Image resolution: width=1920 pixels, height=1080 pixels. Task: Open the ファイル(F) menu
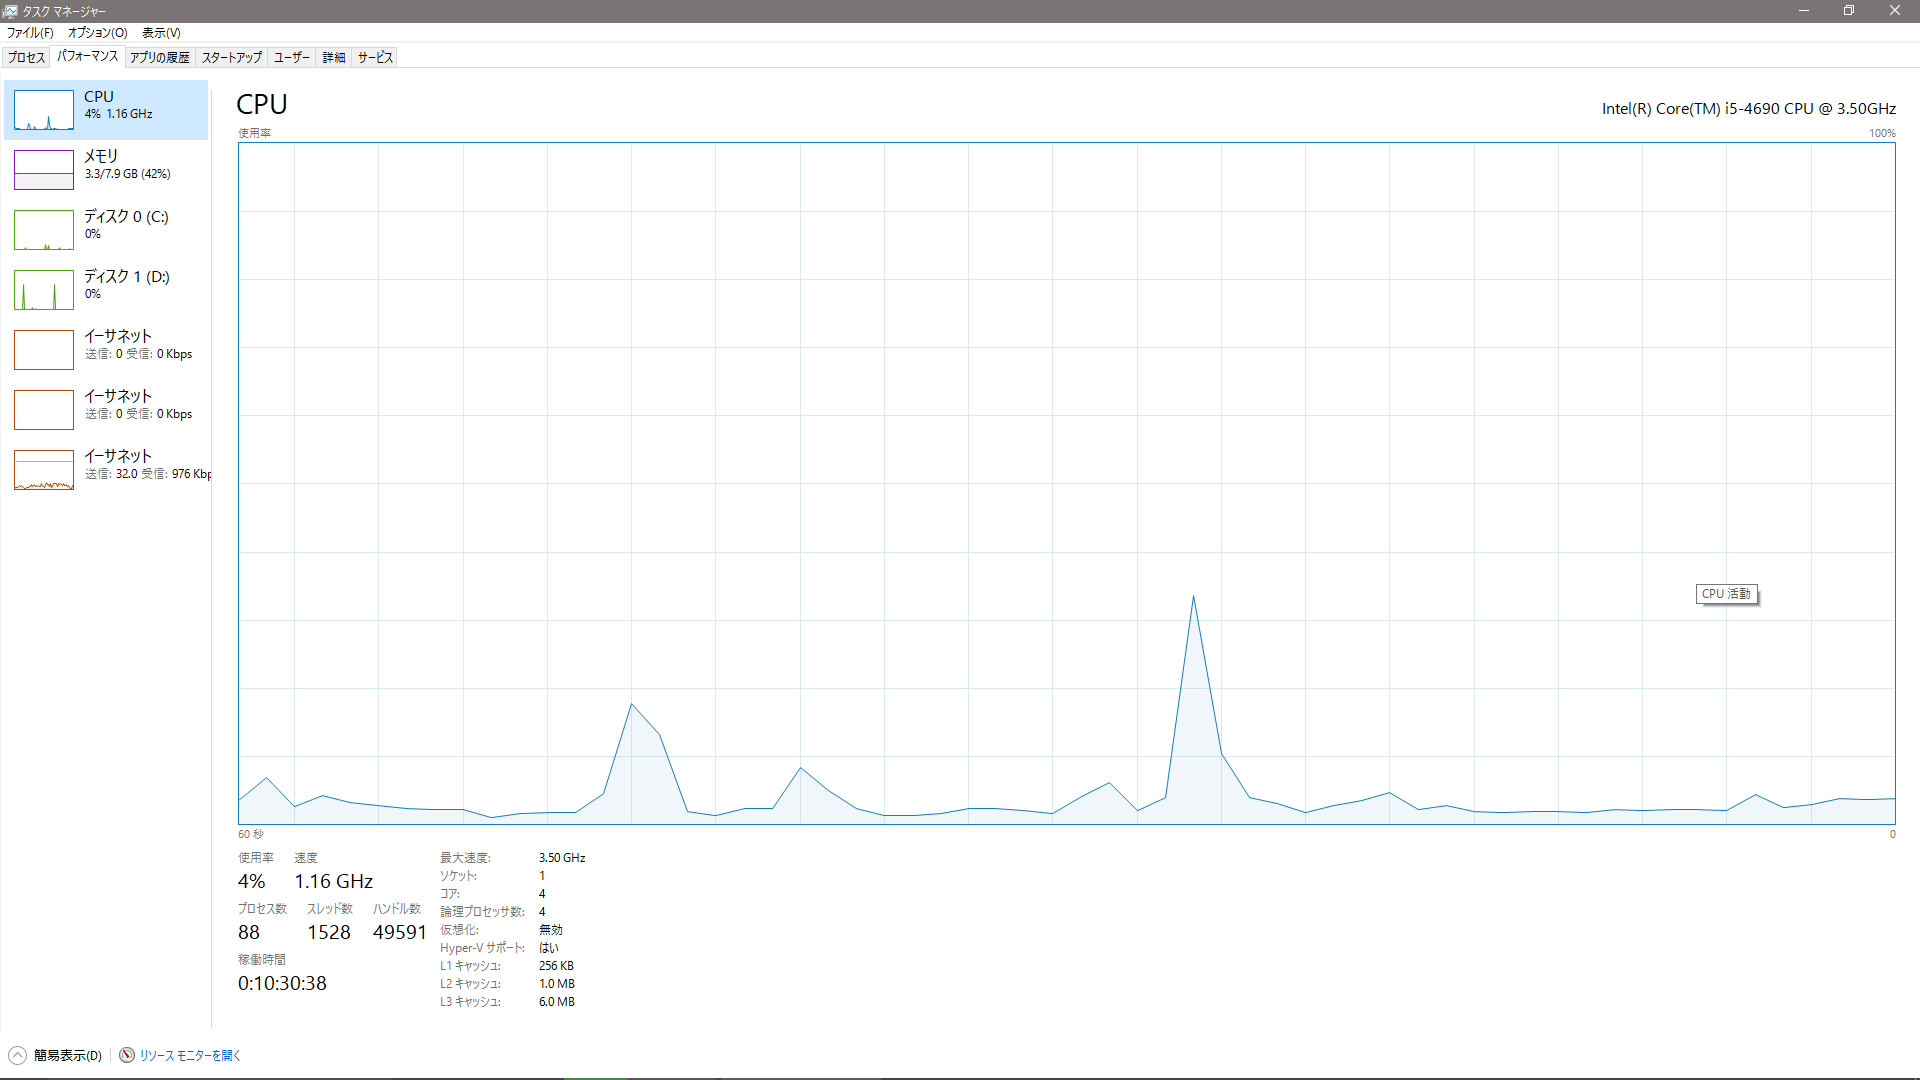click(30, 33)
